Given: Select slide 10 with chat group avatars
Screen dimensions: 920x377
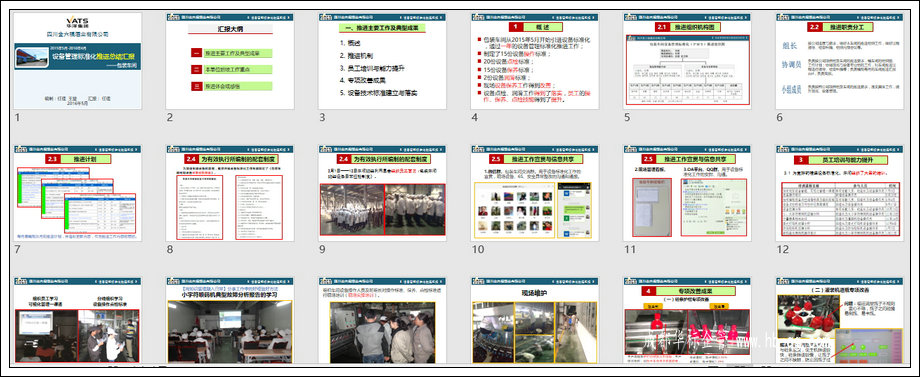Looking at the screenshot, I should pyautogui.click(x=535, y=193).
